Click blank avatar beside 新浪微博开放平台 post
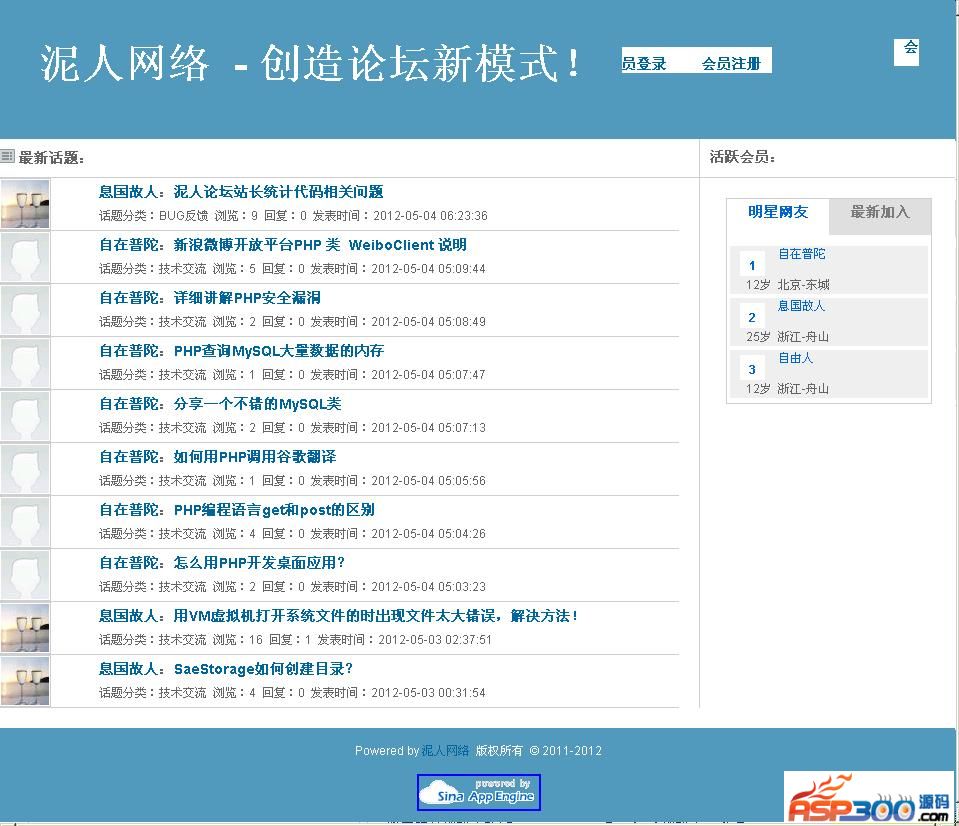This screenshot has height=826, width=959. 25,257
